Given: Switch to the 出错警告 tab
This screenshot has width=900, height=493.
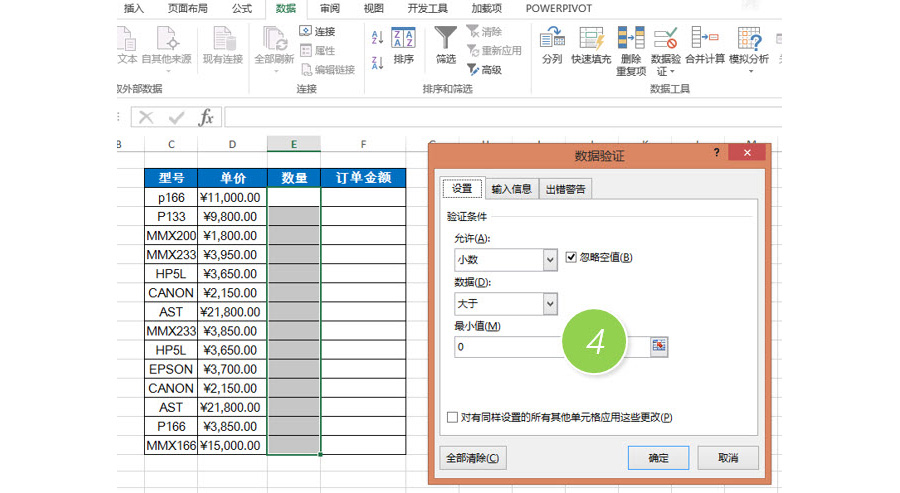Looking at the screenshot, I should pyautogui.click(x=566, y=189).
